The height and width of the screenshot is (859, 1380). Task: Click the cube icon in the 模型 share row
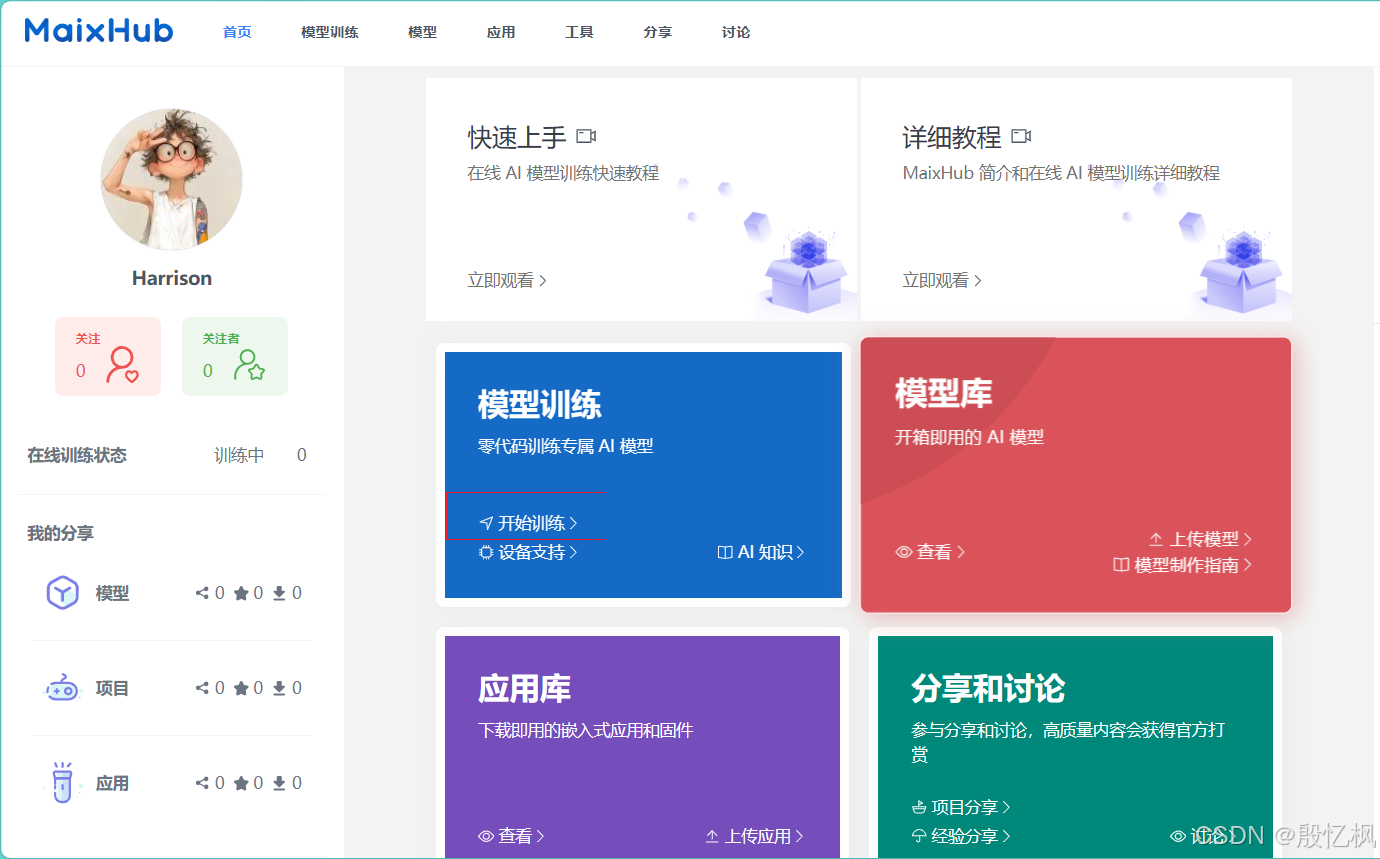click(x=62, y=593)
